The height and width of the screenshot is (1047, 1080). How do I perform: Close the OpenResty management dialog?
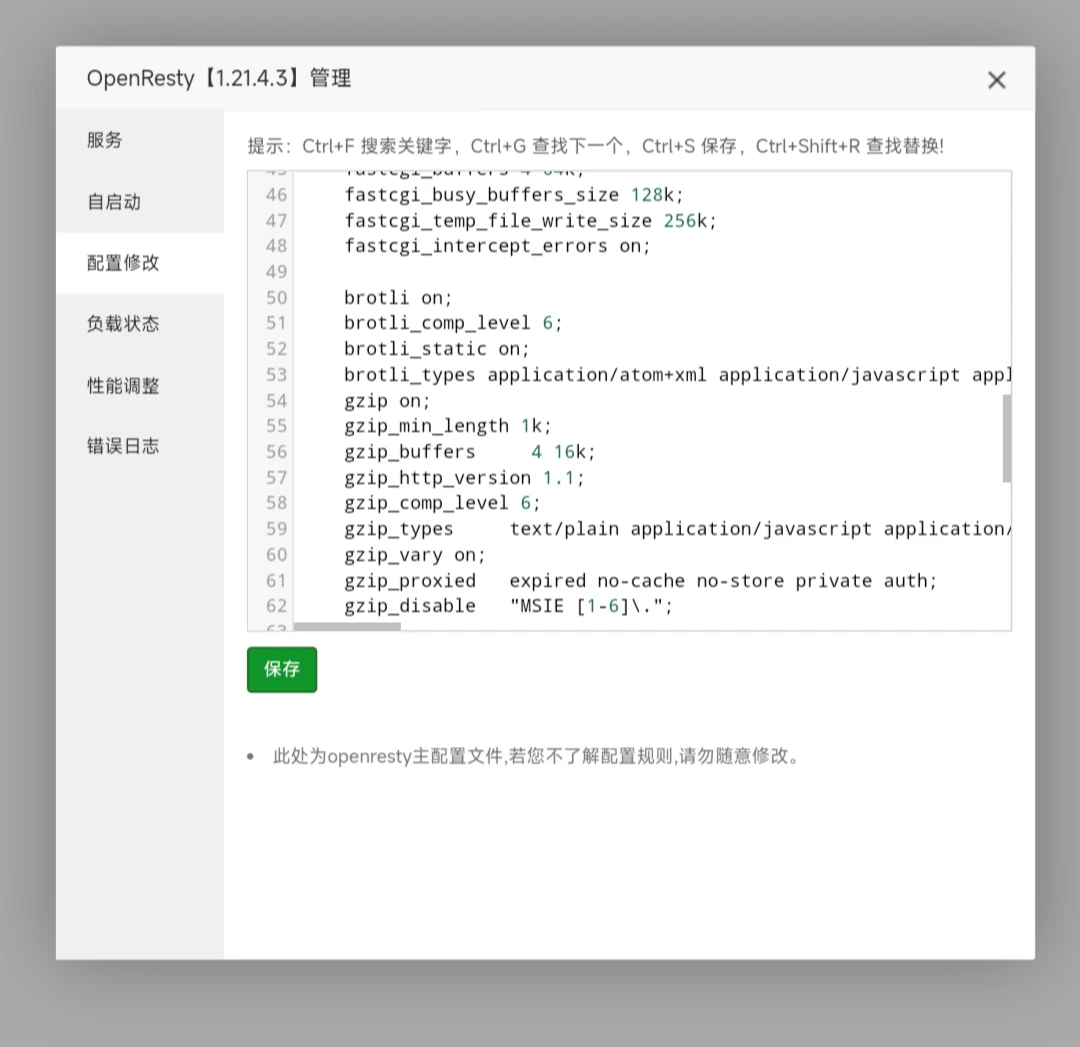click(x=996, y=80)
